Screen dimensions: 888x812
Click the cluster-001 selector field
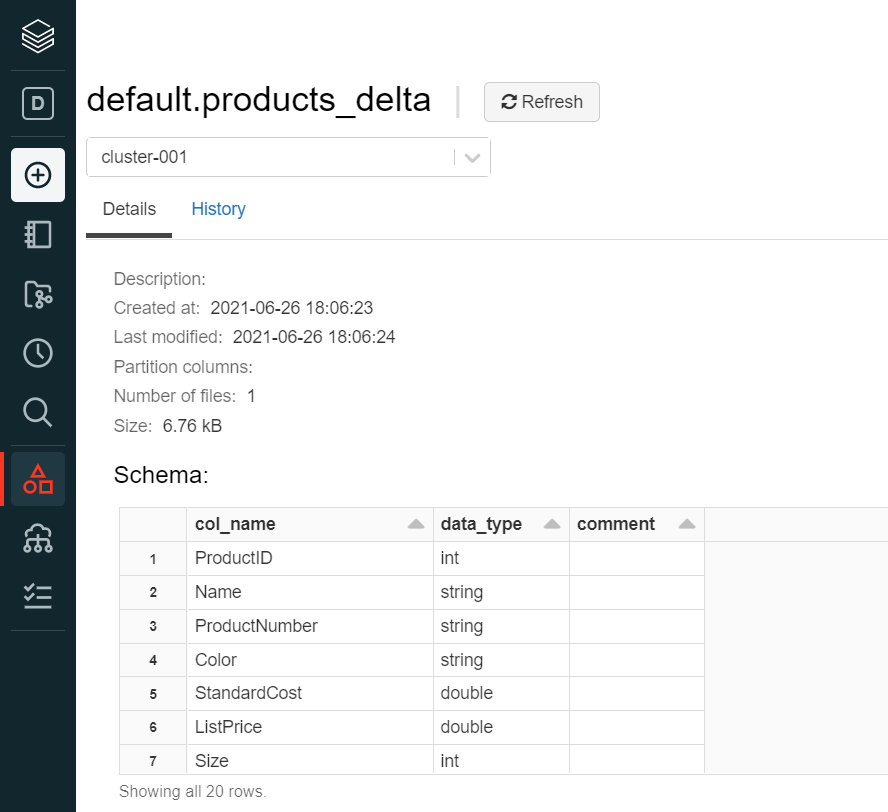[270, 157]
